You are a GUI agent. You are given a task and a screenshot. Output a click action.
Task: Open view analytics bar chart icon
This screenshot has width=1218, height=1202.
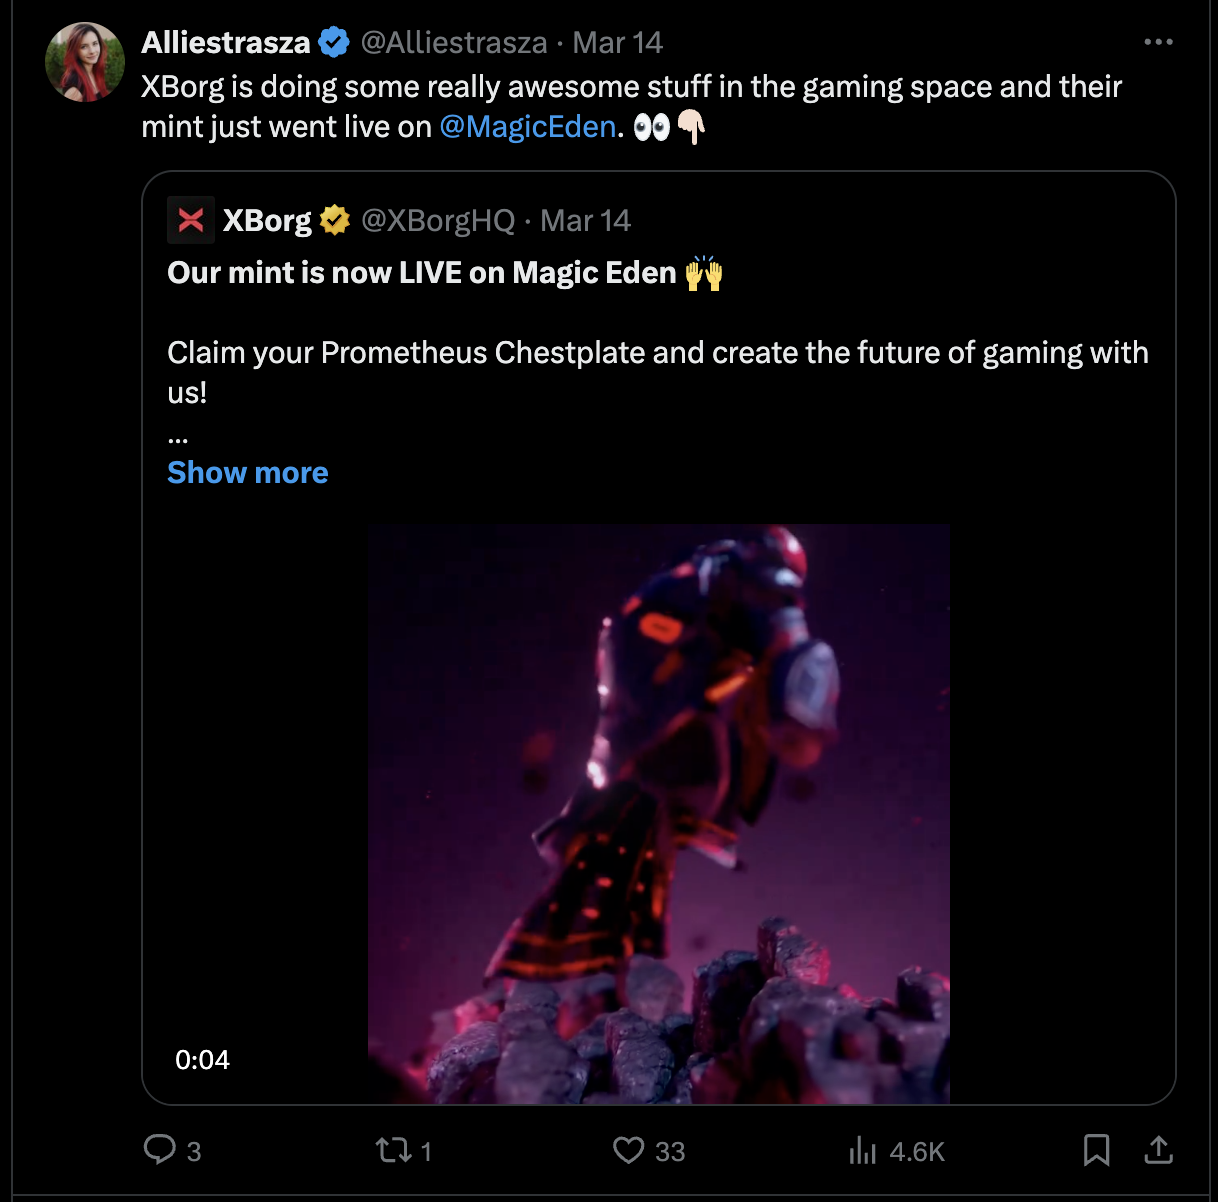(x=862, y=1151)
